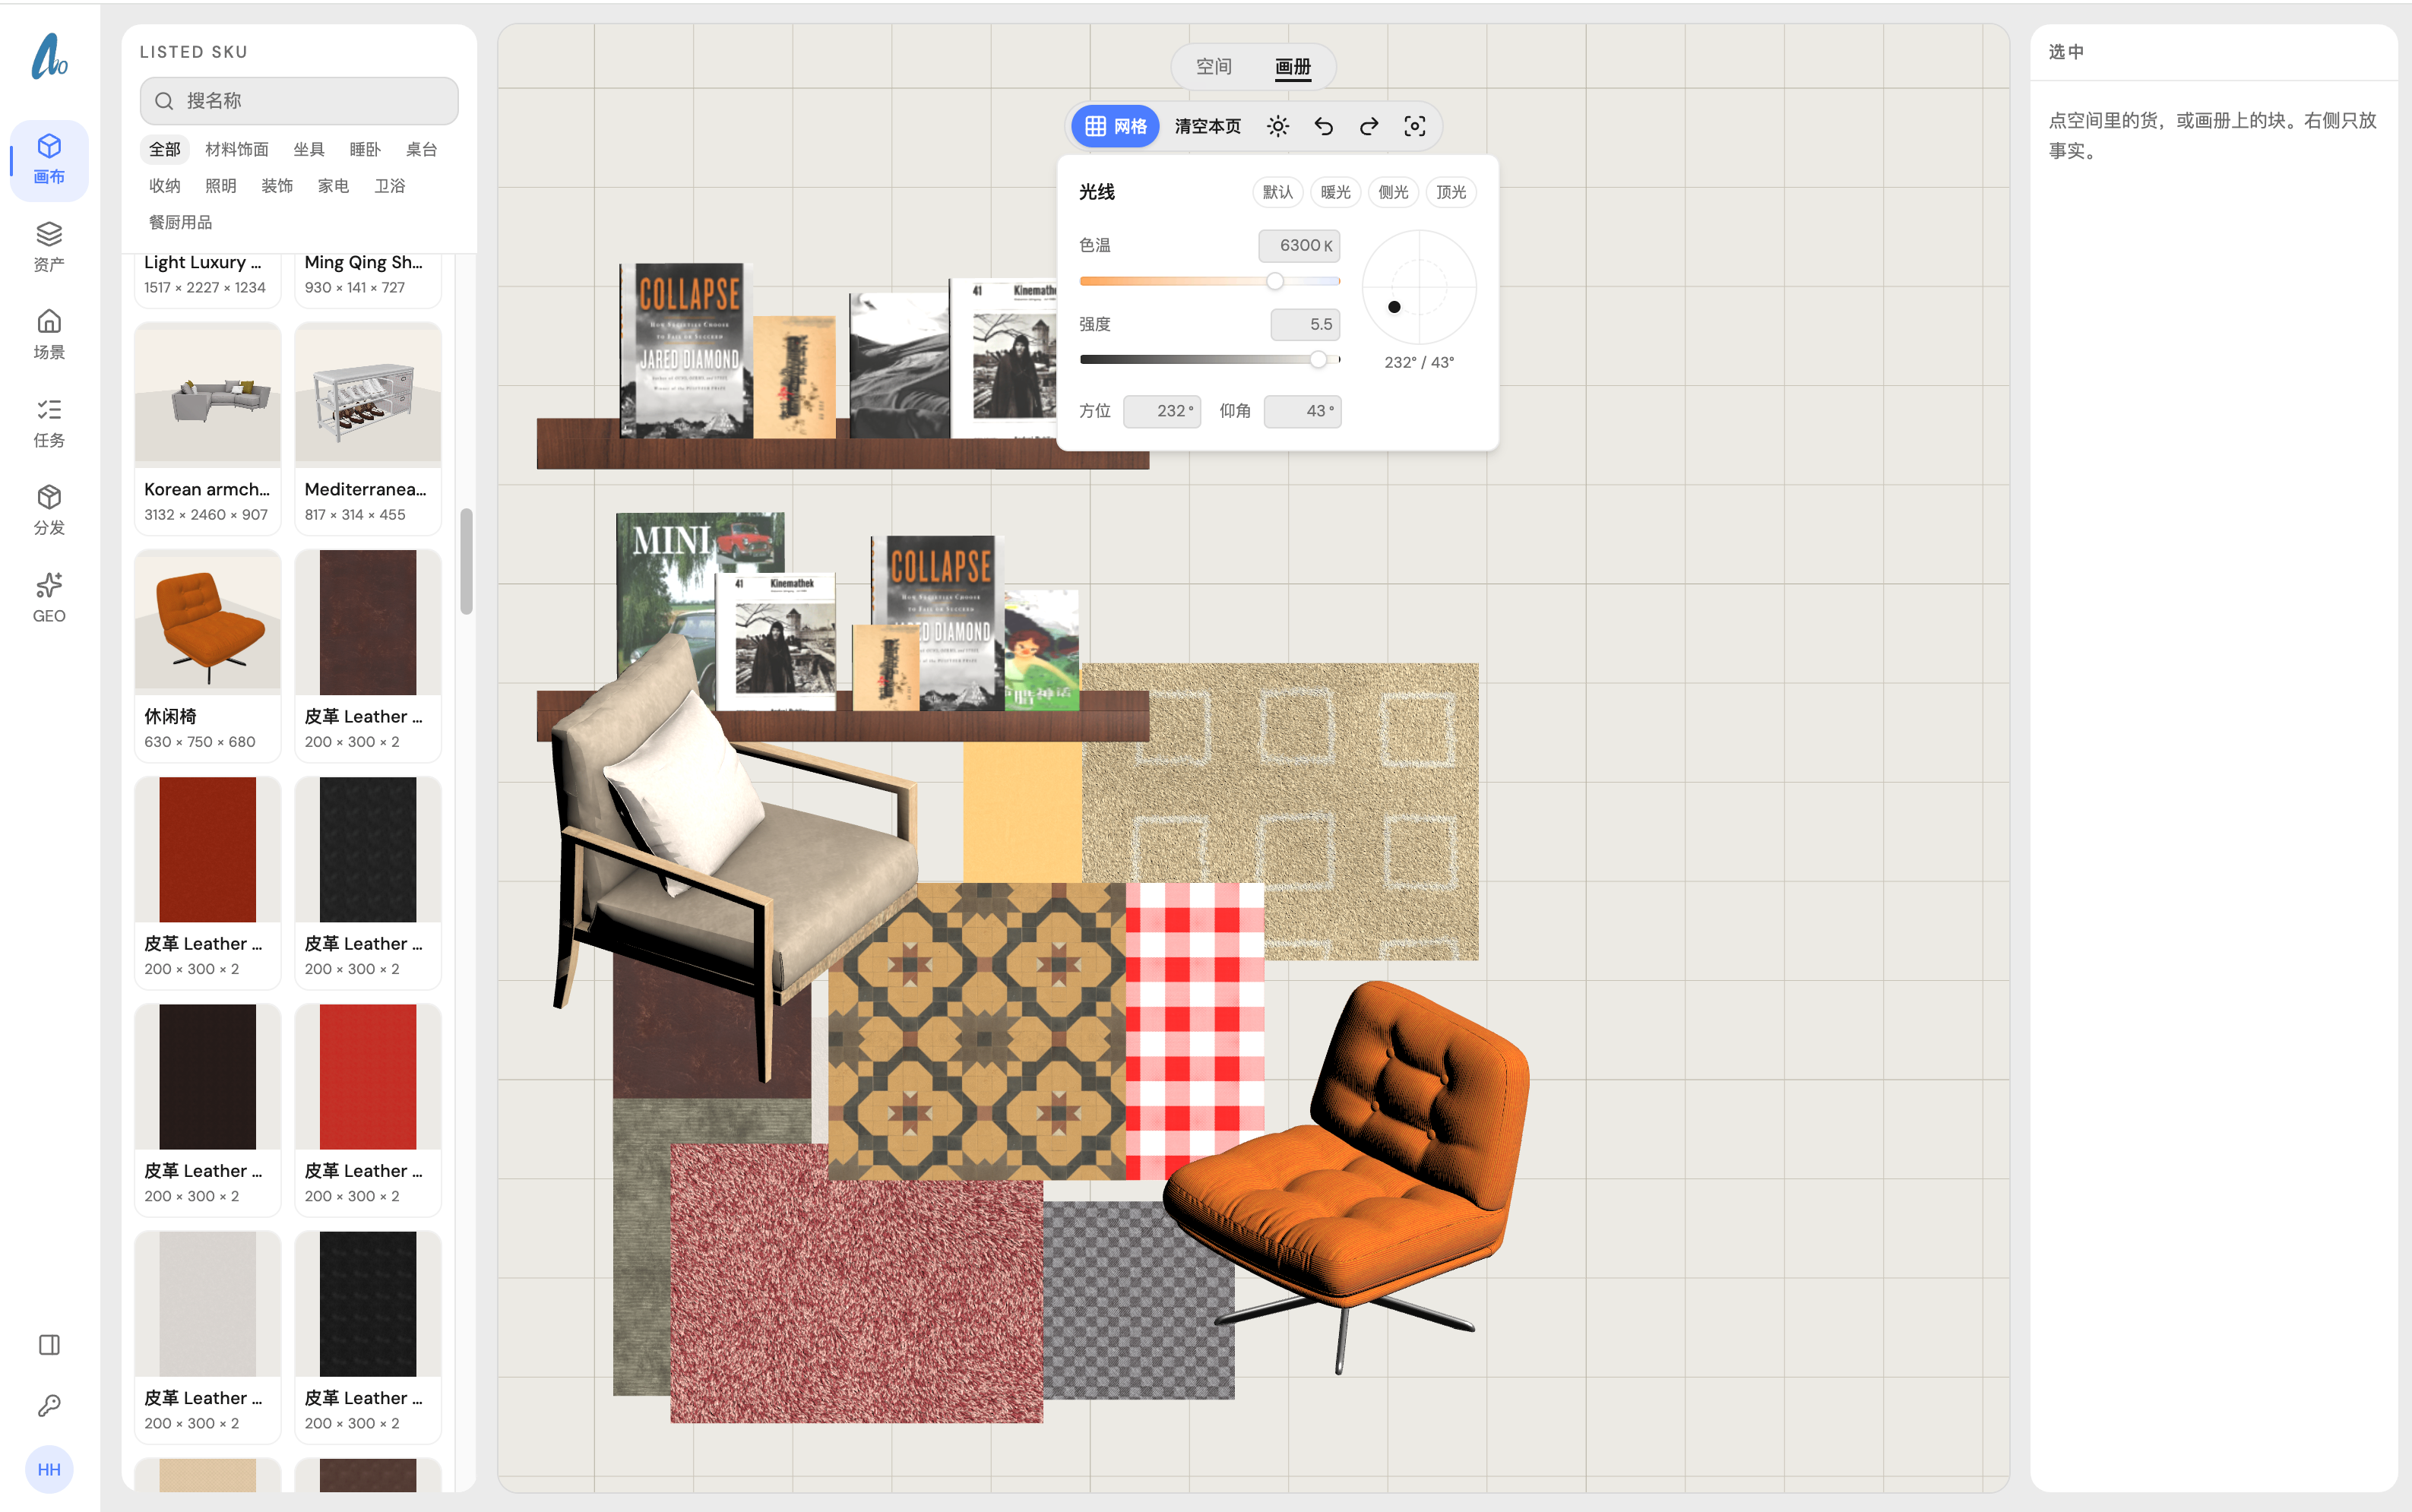Screen dimensions: 2412x1512
Task: Select the 休闲椅 orange chair SKU card
Action: click(208, 655)
